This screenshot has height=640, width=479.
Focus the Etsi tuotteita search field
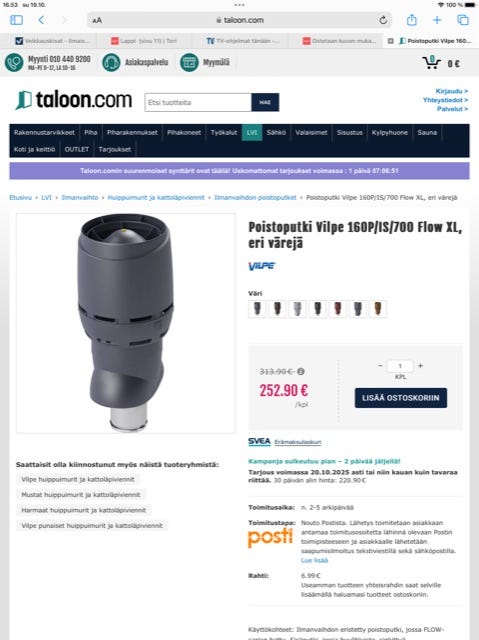coord(198,102)
